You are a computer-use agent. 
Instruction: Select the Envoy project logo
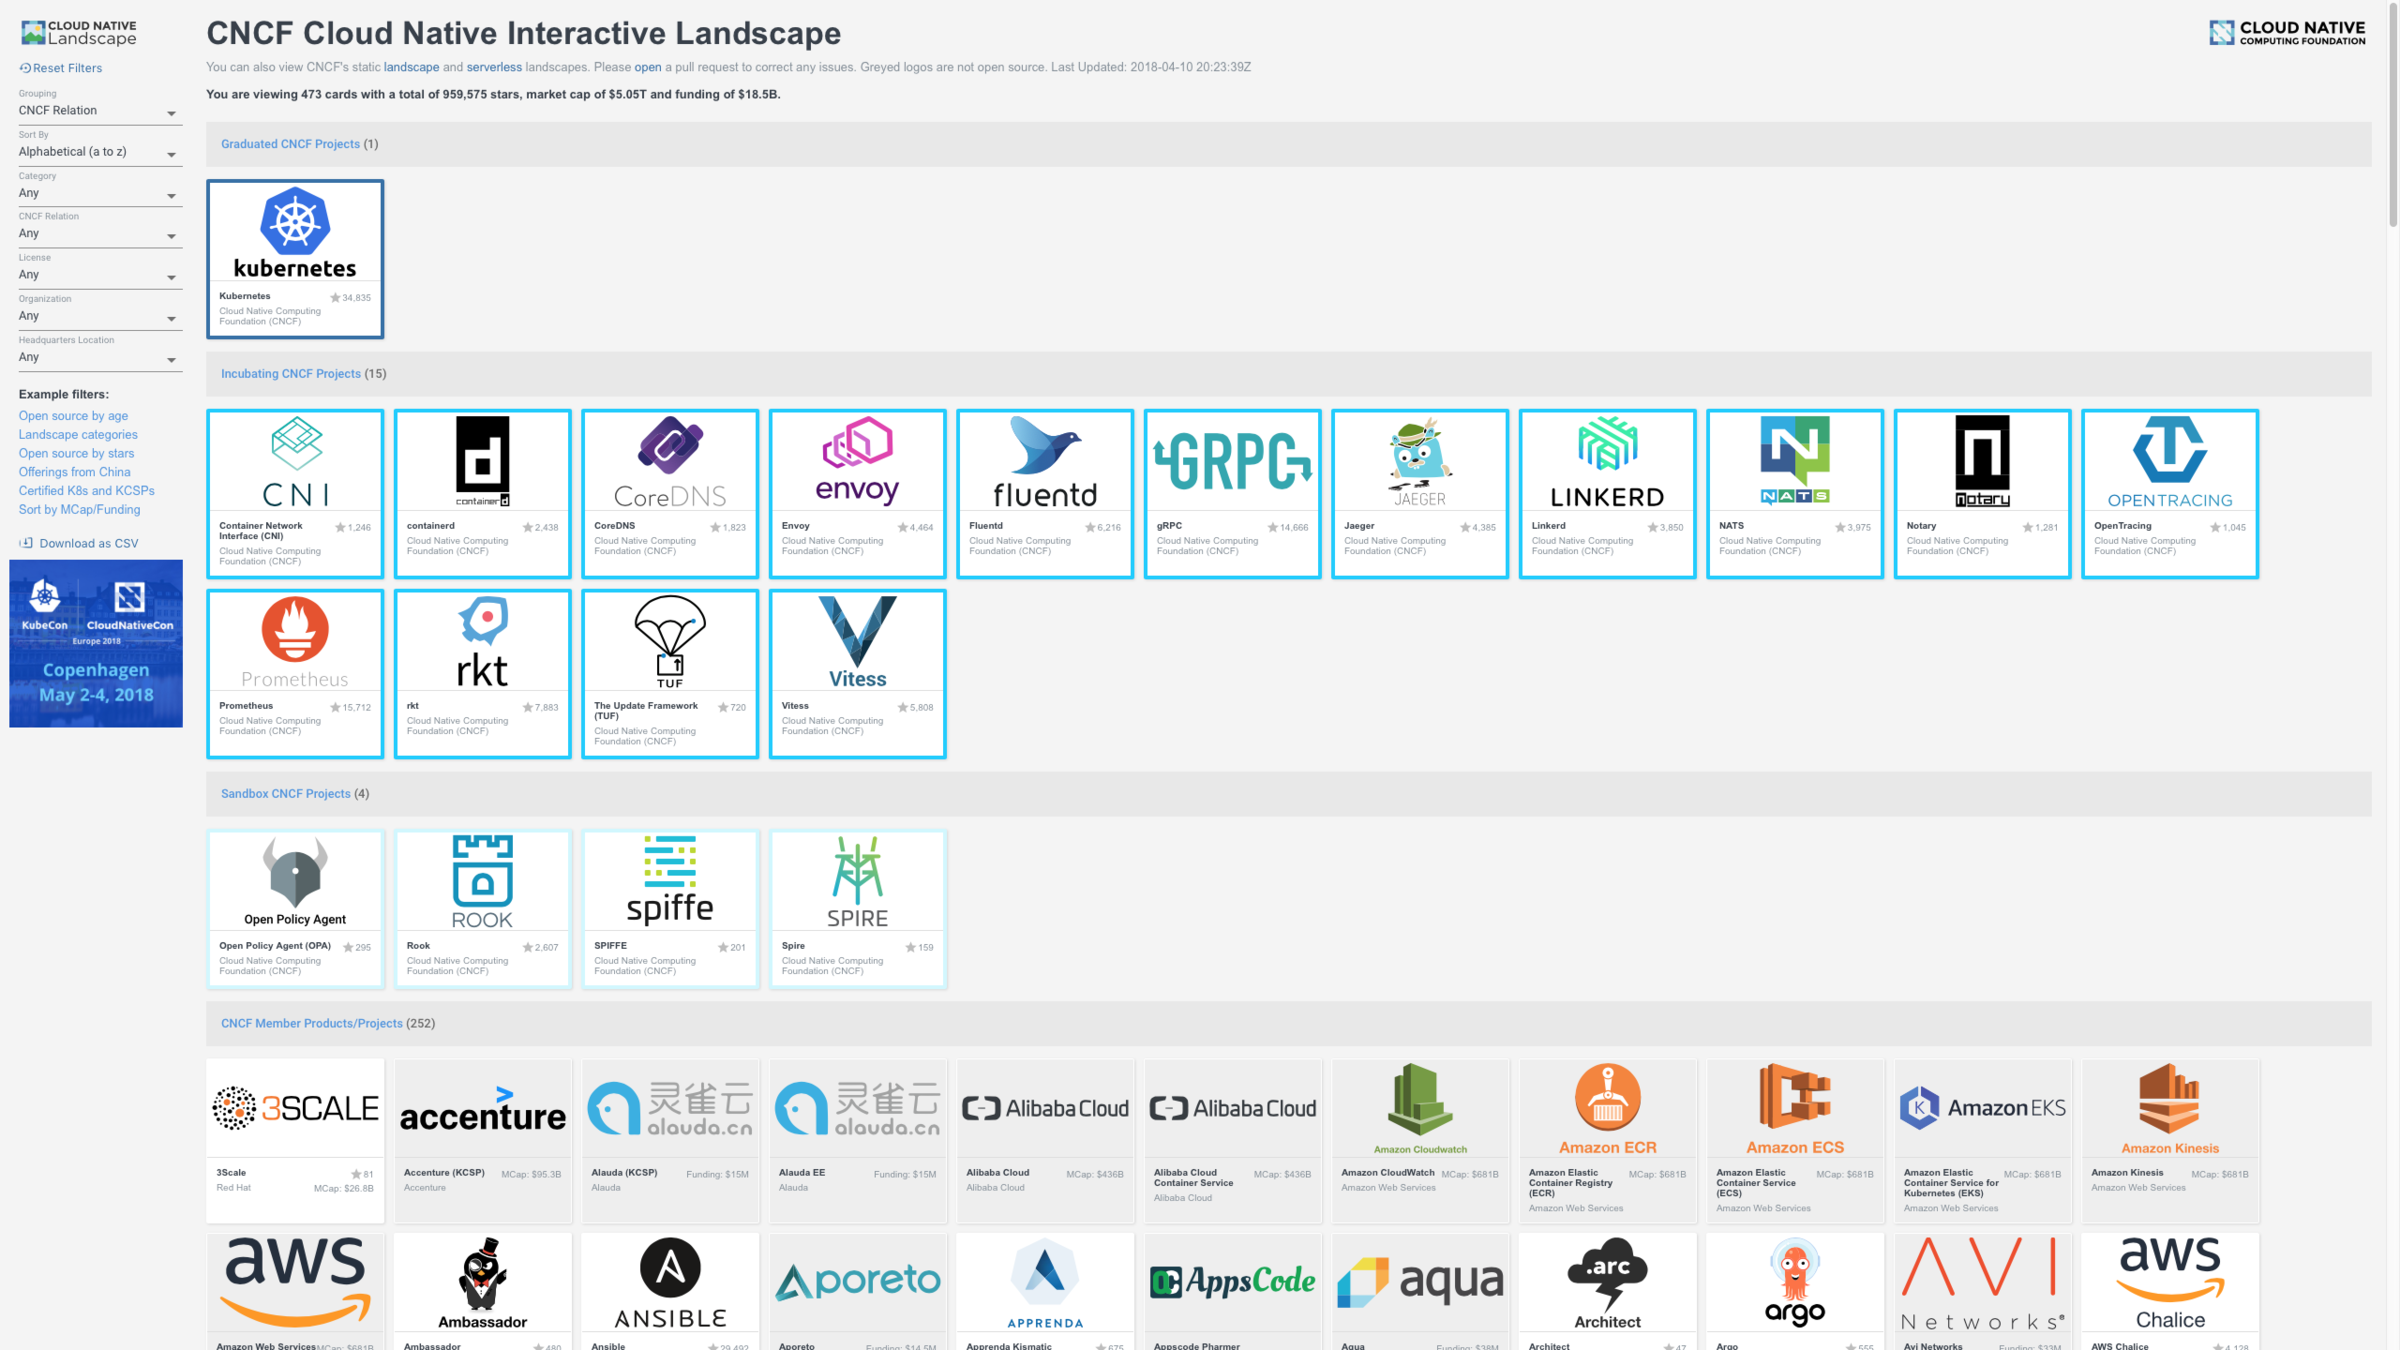[x=857, y=461]
